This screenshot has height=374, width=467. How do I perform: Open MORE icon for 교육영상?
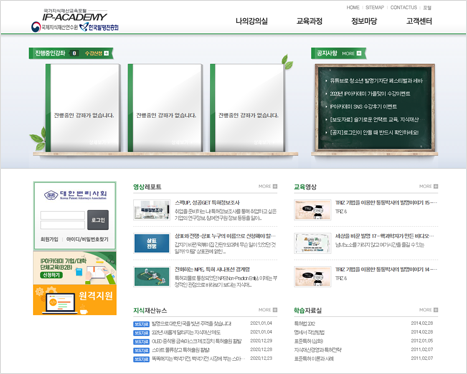point(436,186)
